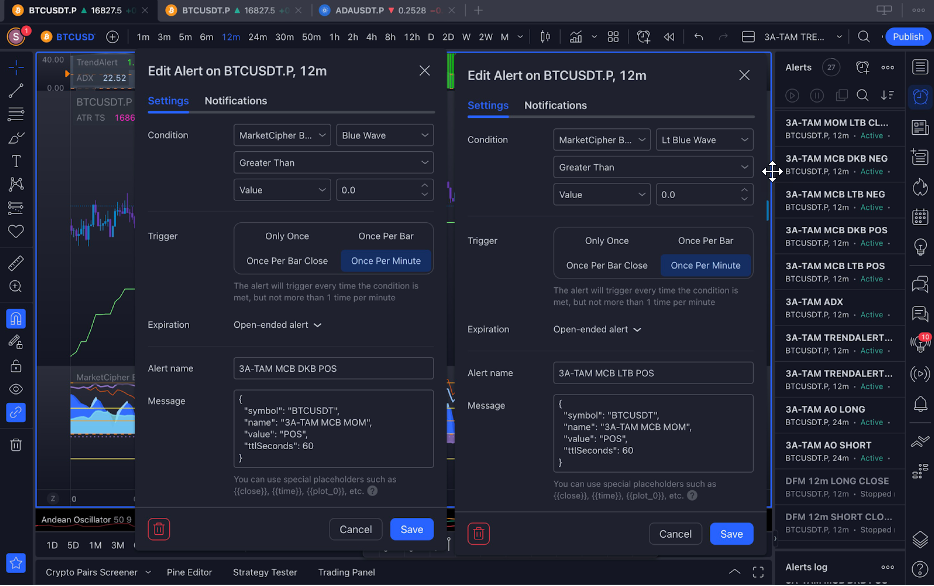Choose Once Per Bar in right dialog
Screen dimensions: 934x586
705,241
